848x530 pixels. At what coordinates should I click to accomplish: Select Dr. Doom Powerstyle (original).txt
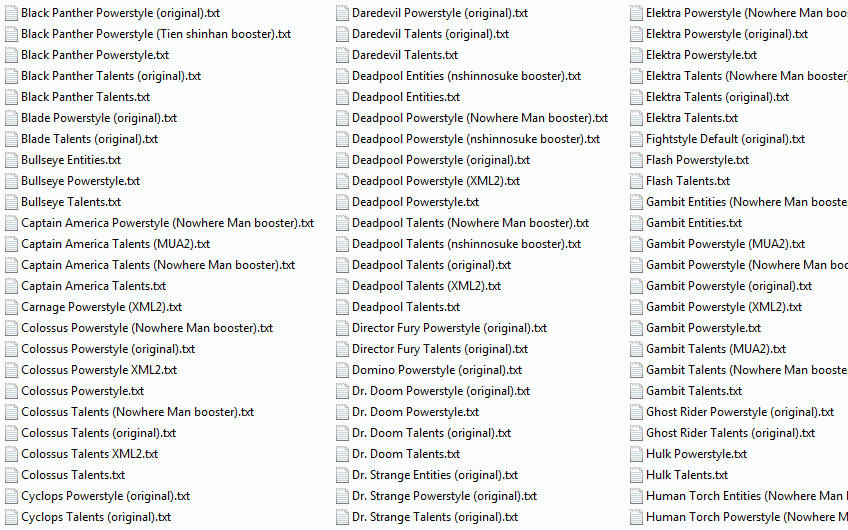(x=441, y=391)
